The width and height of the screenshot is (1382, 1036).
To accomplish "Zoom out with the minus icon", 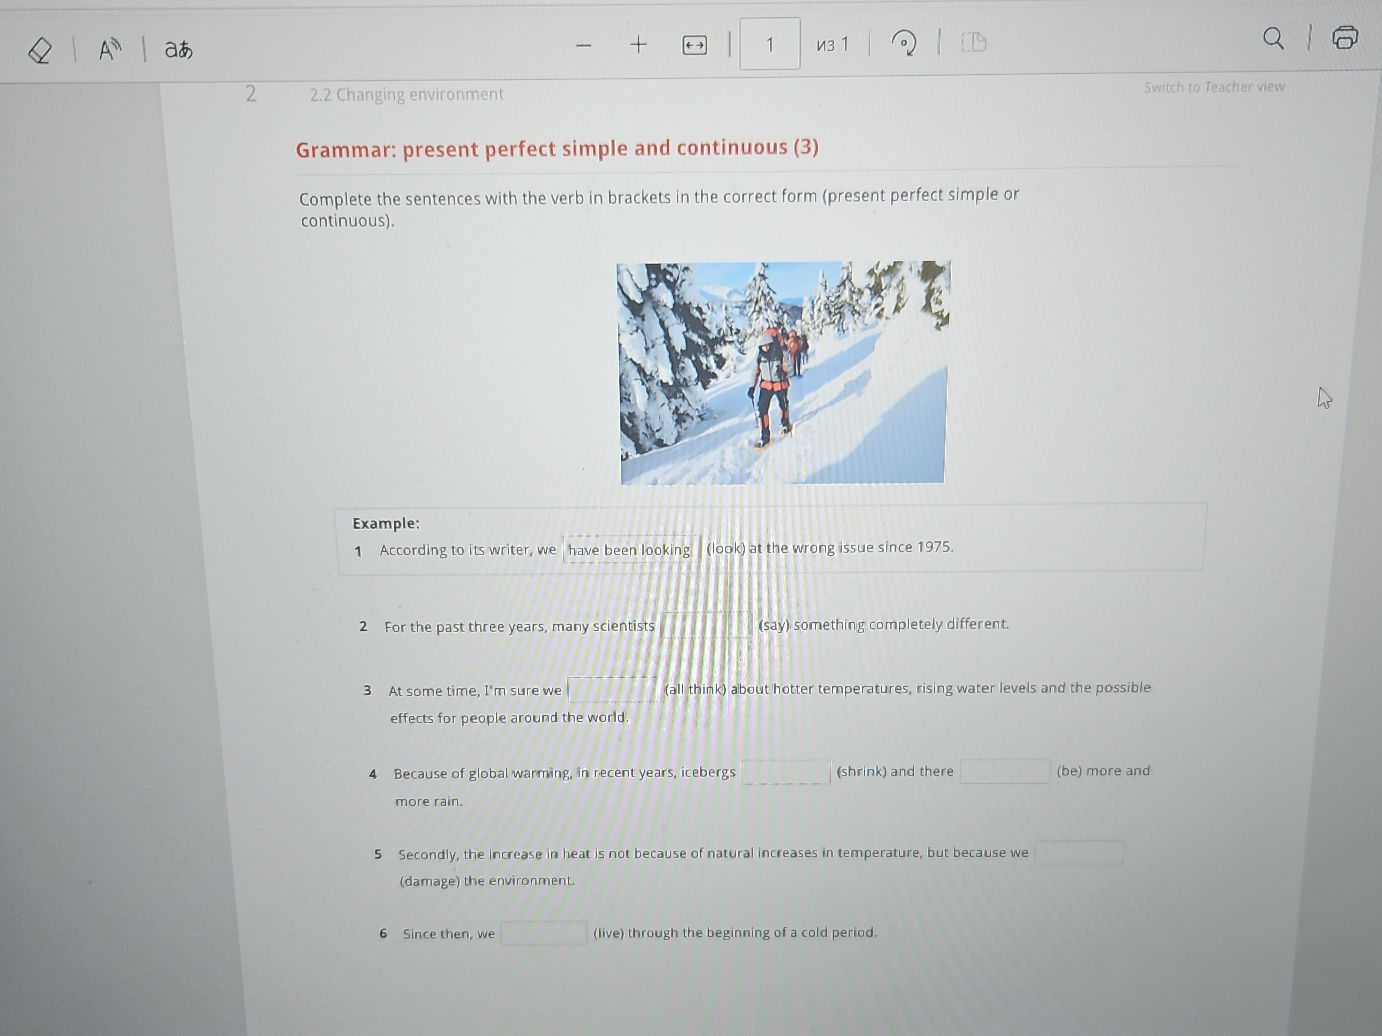I will [x=584, y=45].
